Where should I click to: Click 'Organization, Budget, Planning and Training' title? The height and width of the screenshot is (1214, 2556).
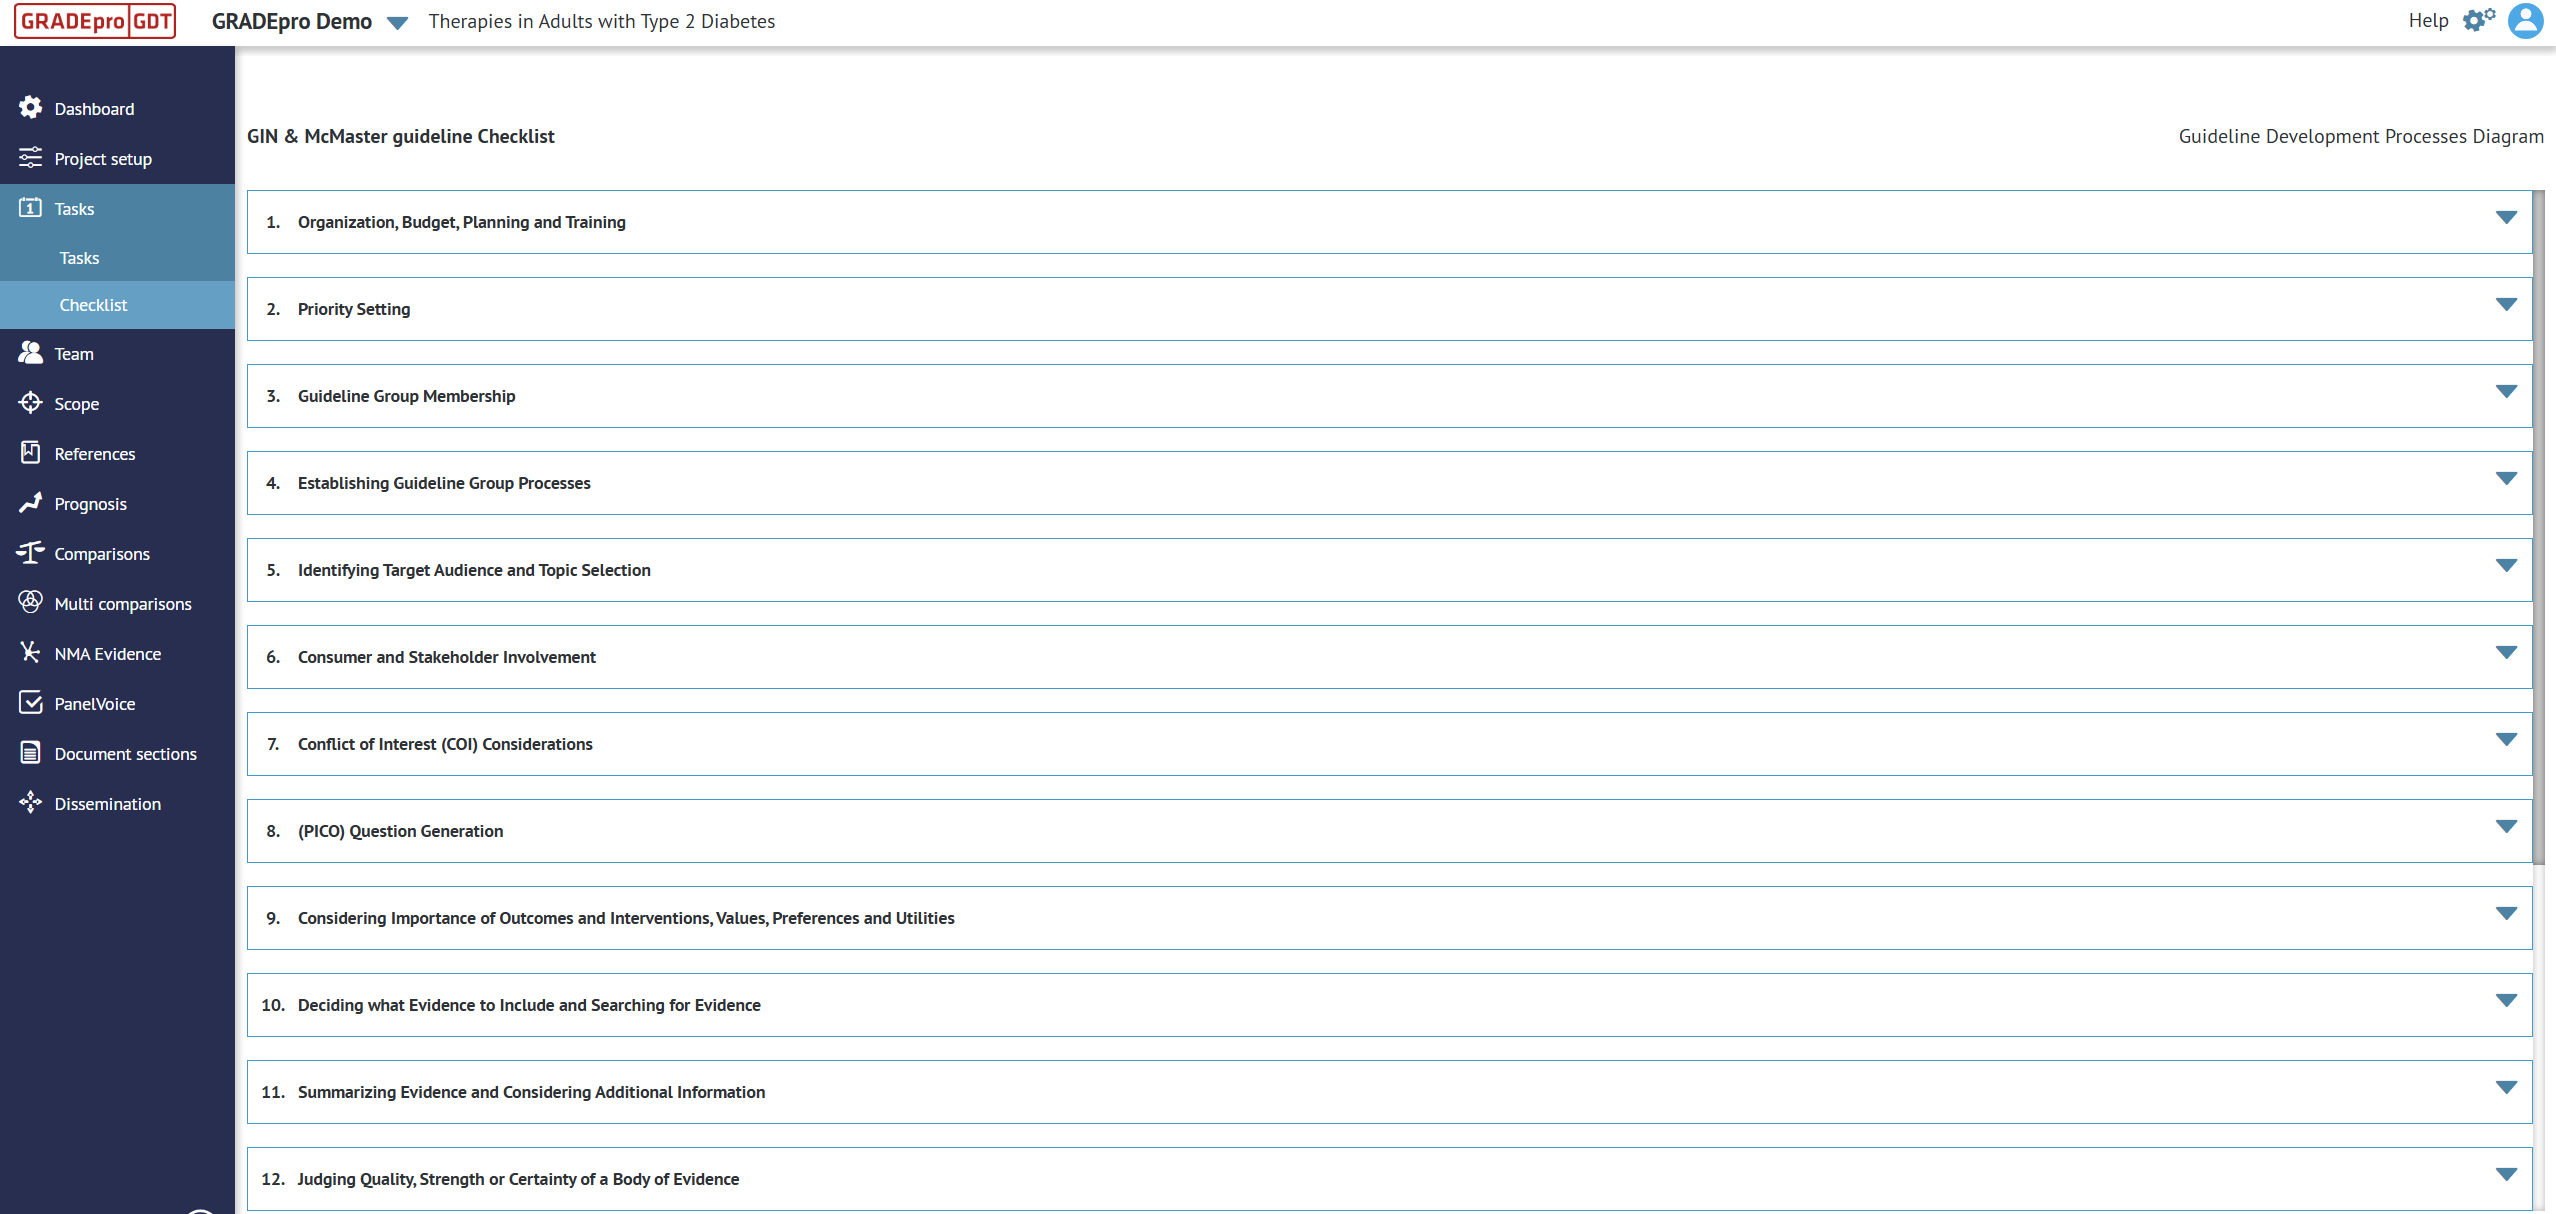tap(462, 222)
